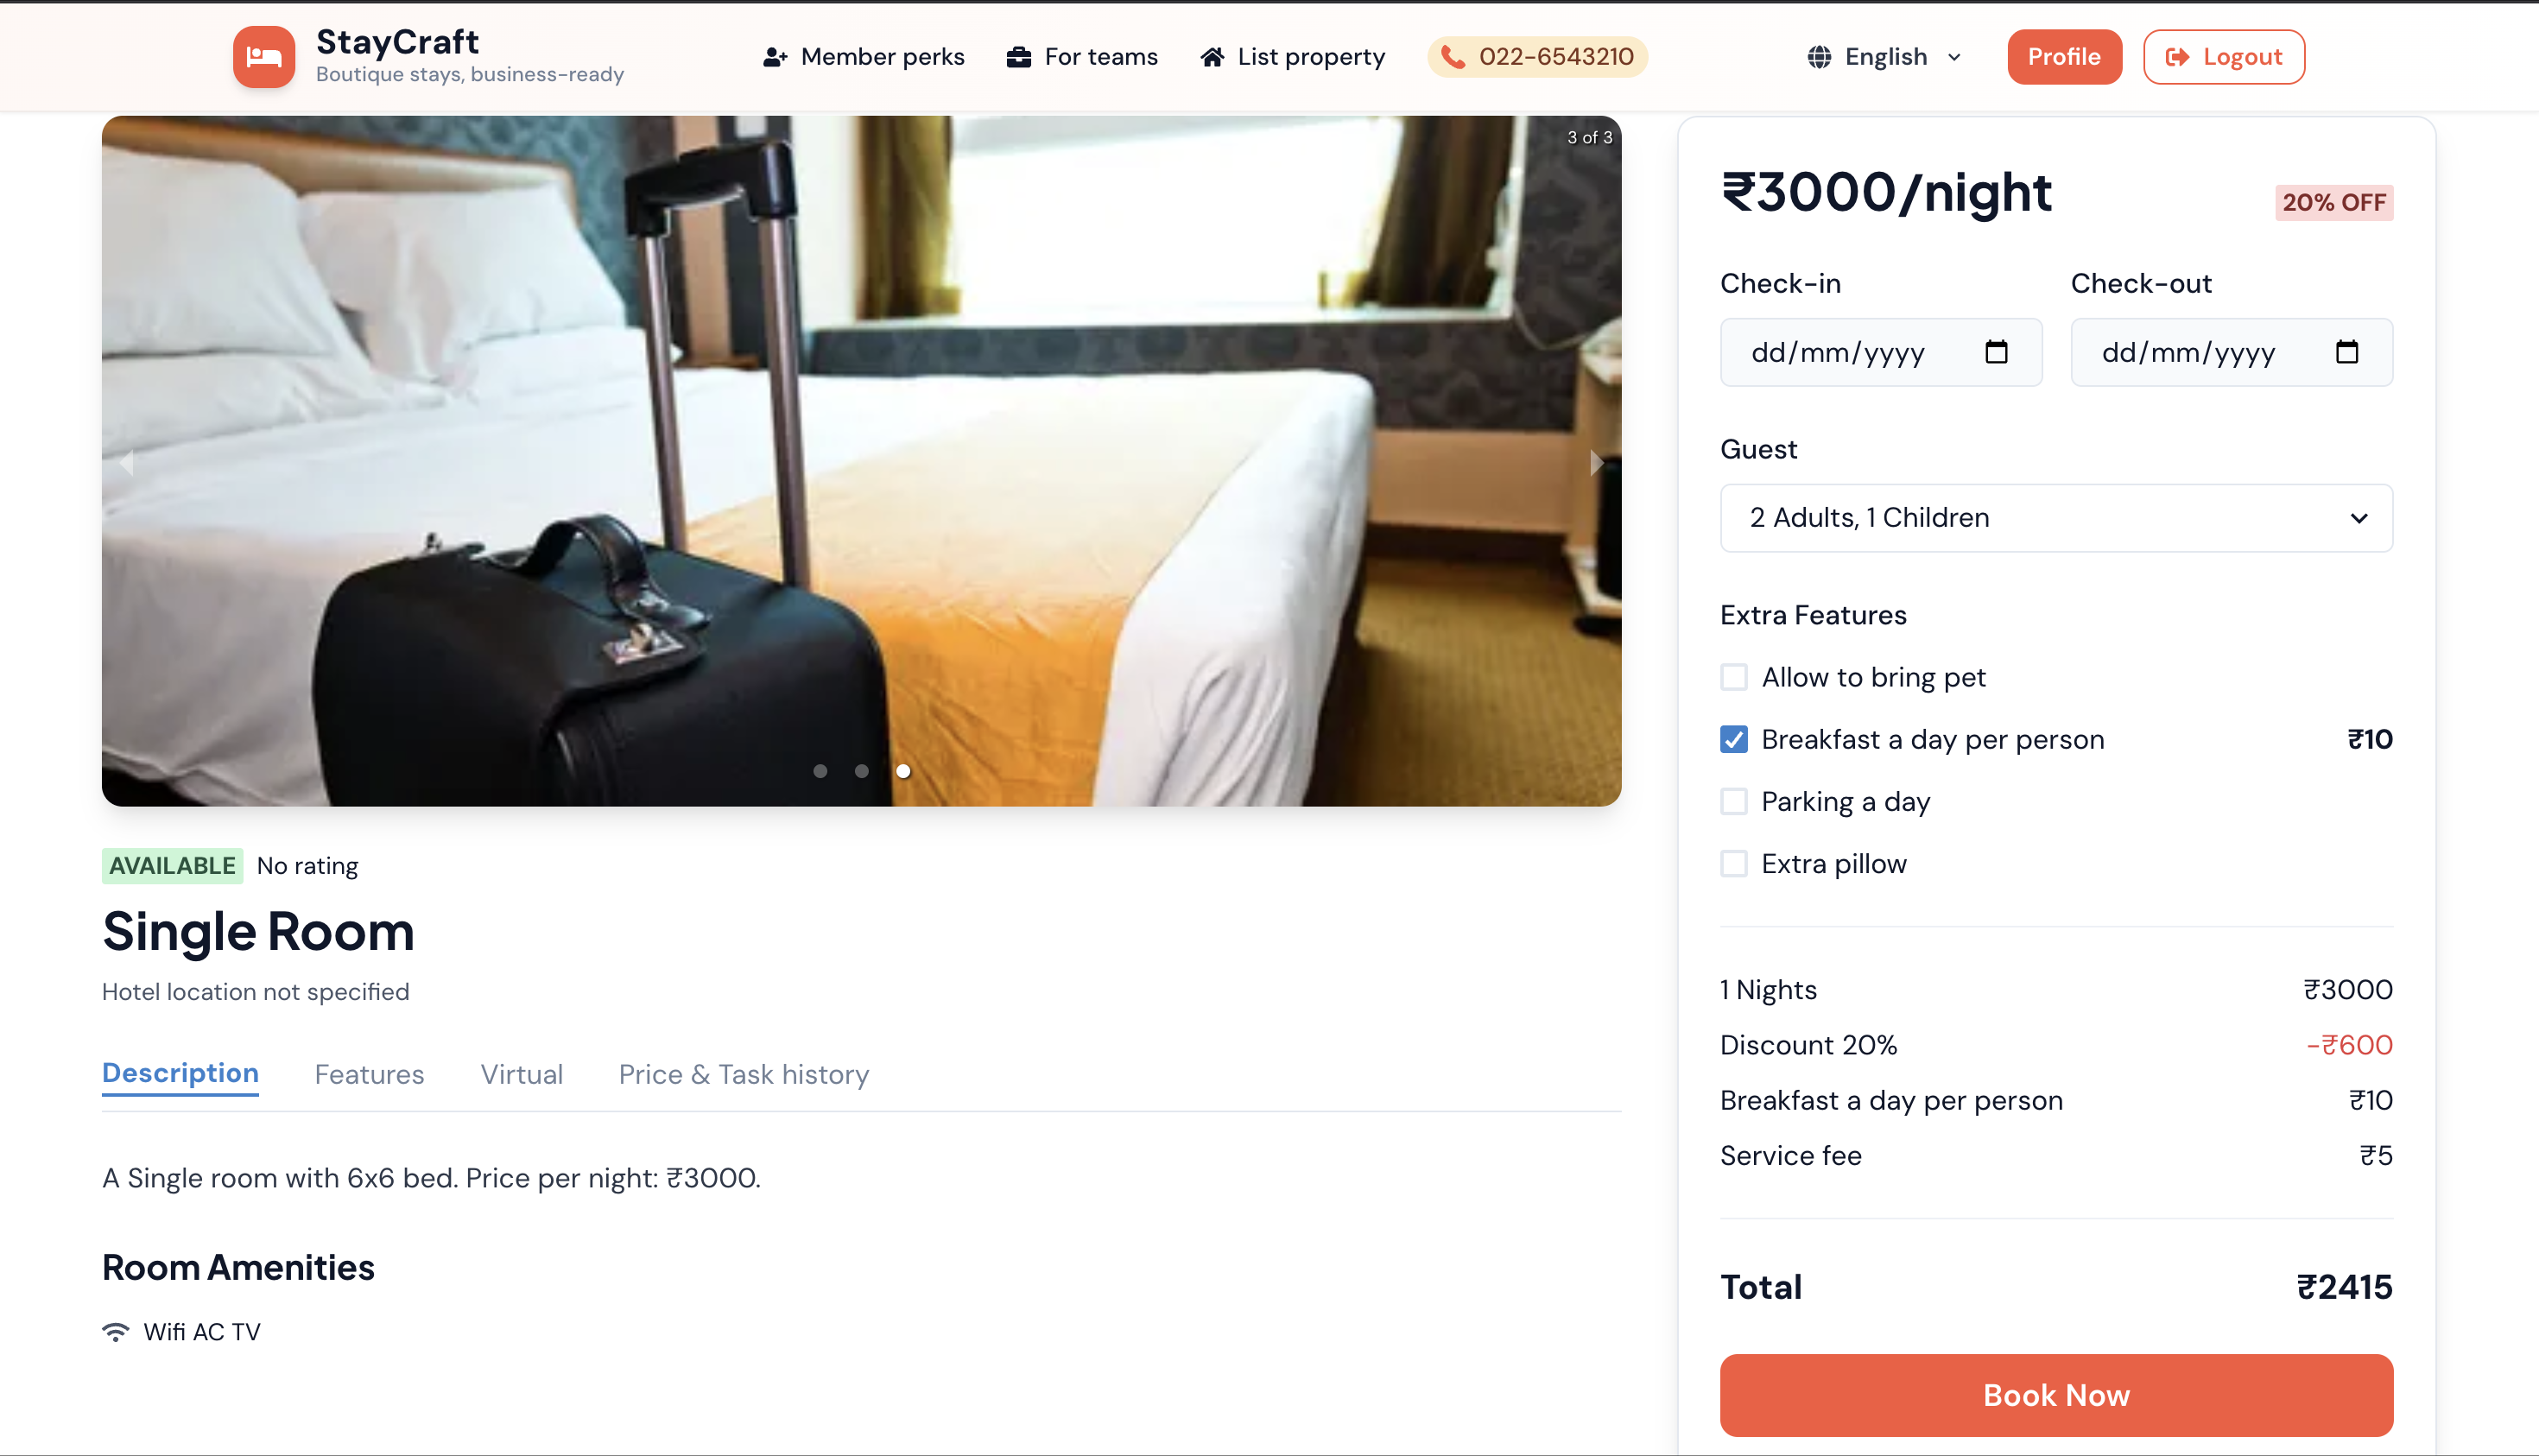Click the List property house icon
The image size is (2539, 1456).
point(1212,56)
